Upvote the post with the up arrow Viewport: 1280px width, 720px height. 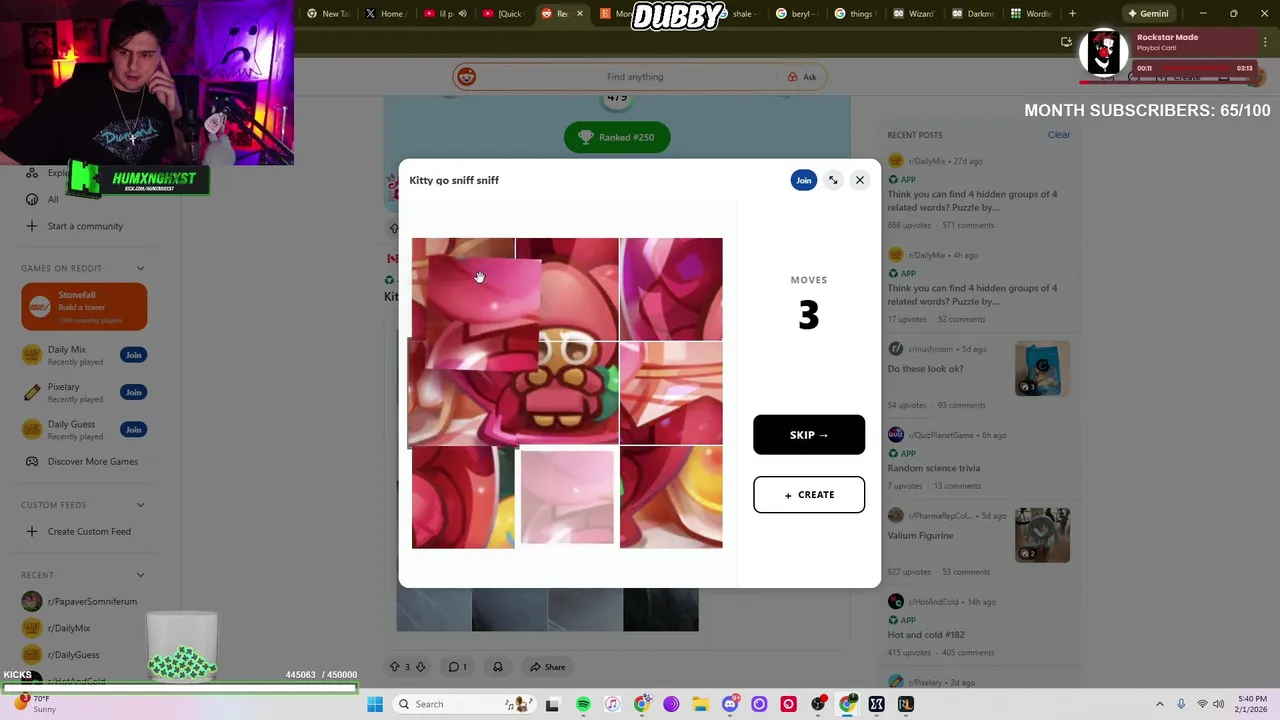point(394,667)
